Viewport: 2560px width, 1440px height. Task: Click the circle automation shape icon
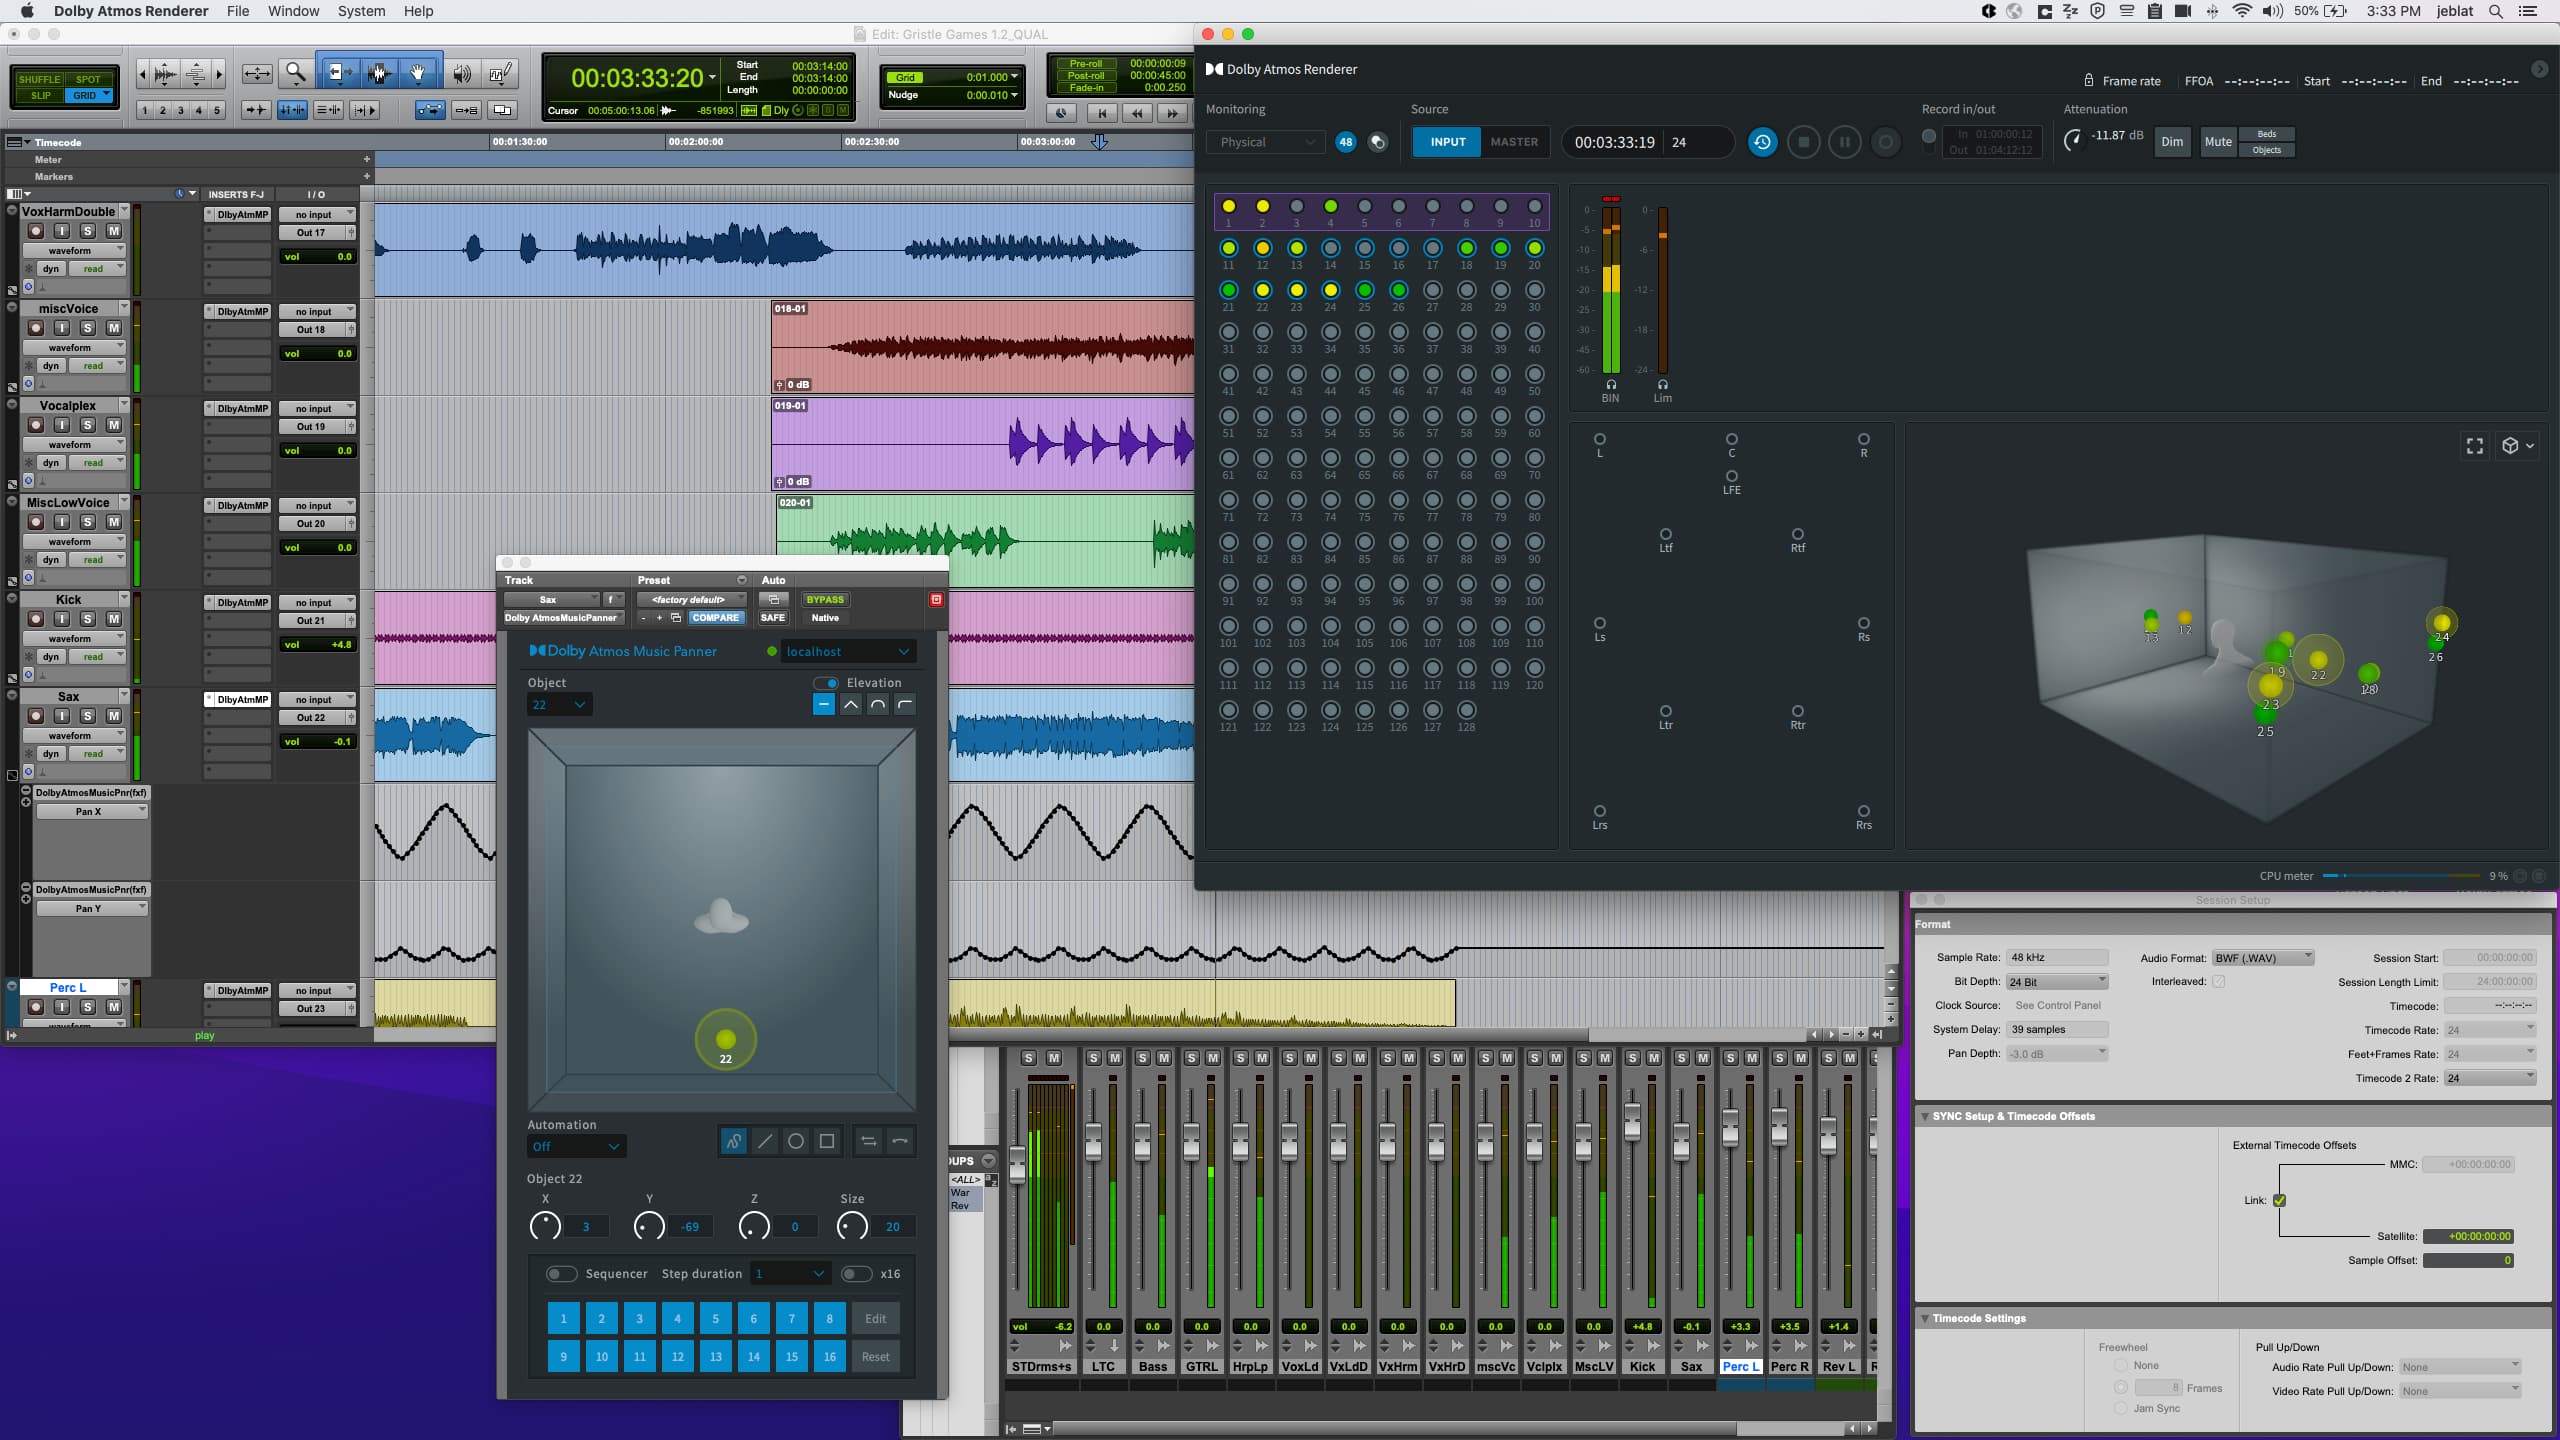796,1141
